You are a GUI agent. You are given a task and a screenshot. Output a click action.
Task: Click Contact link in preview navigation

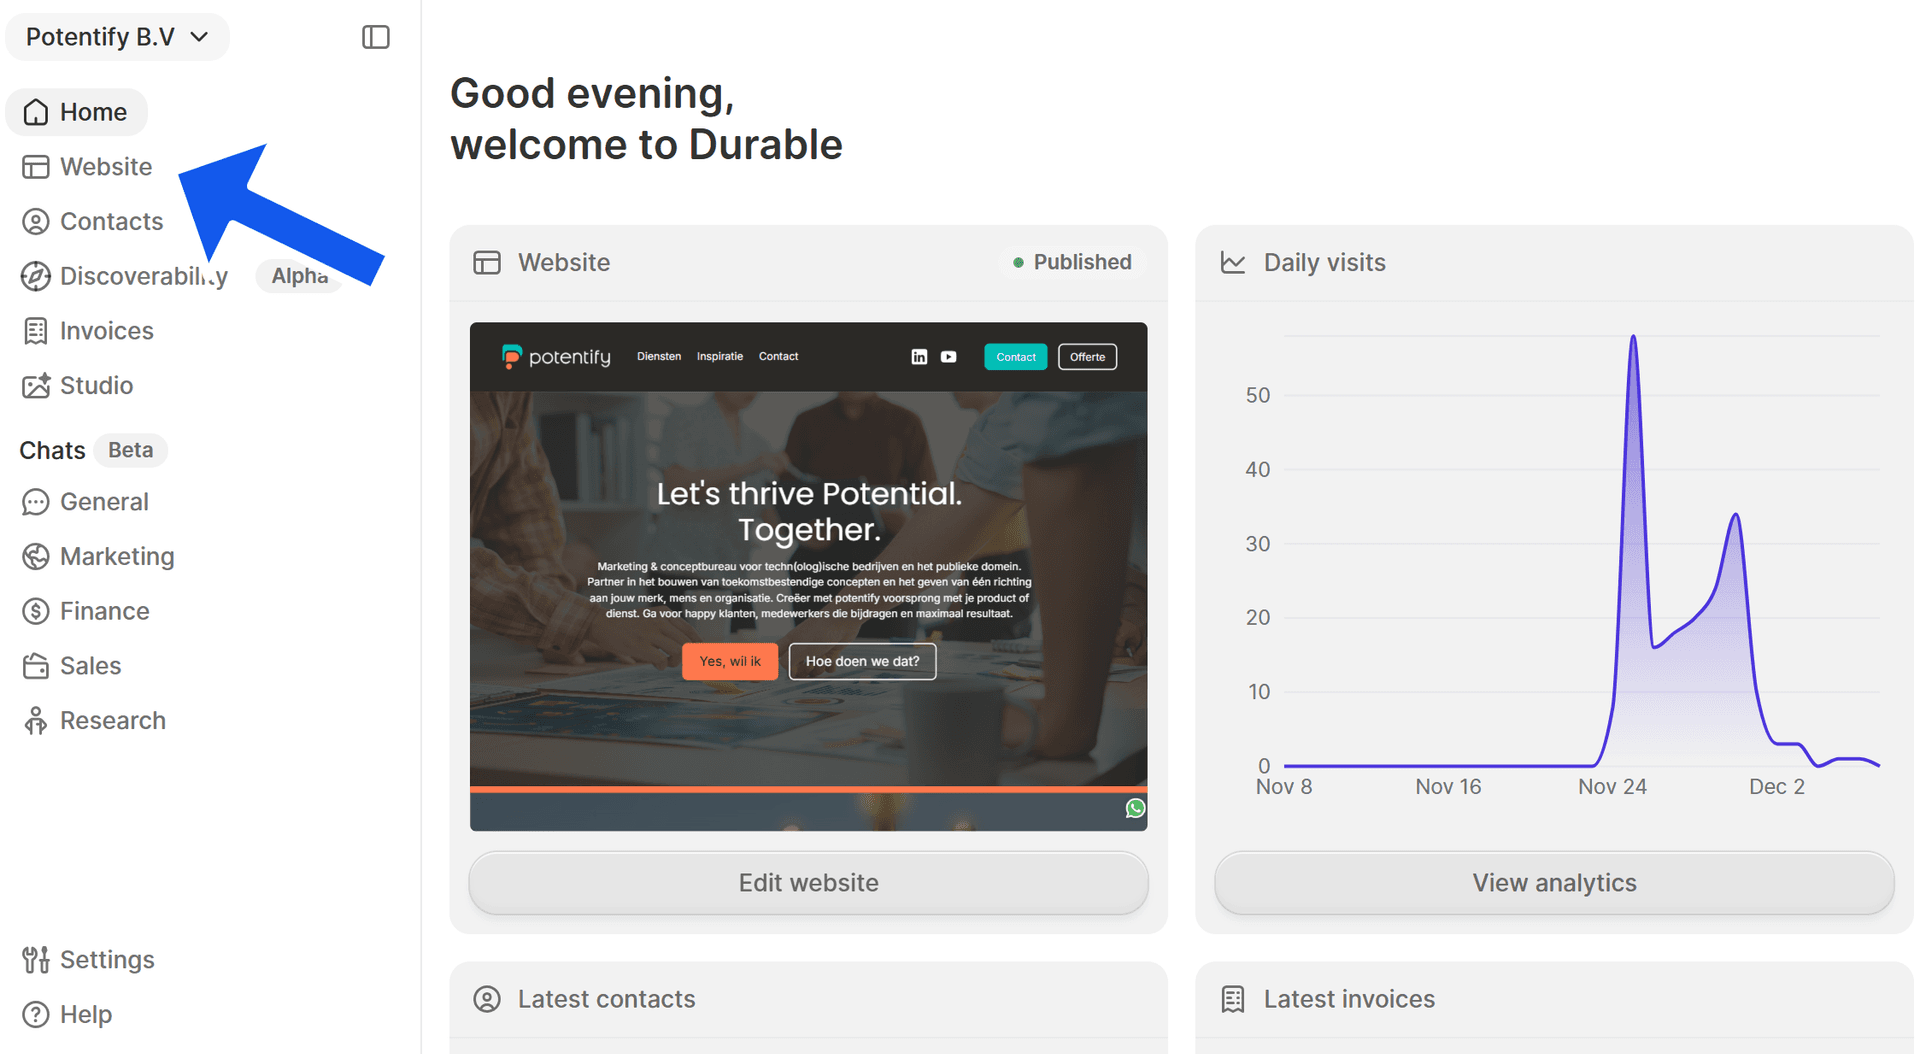778,357
